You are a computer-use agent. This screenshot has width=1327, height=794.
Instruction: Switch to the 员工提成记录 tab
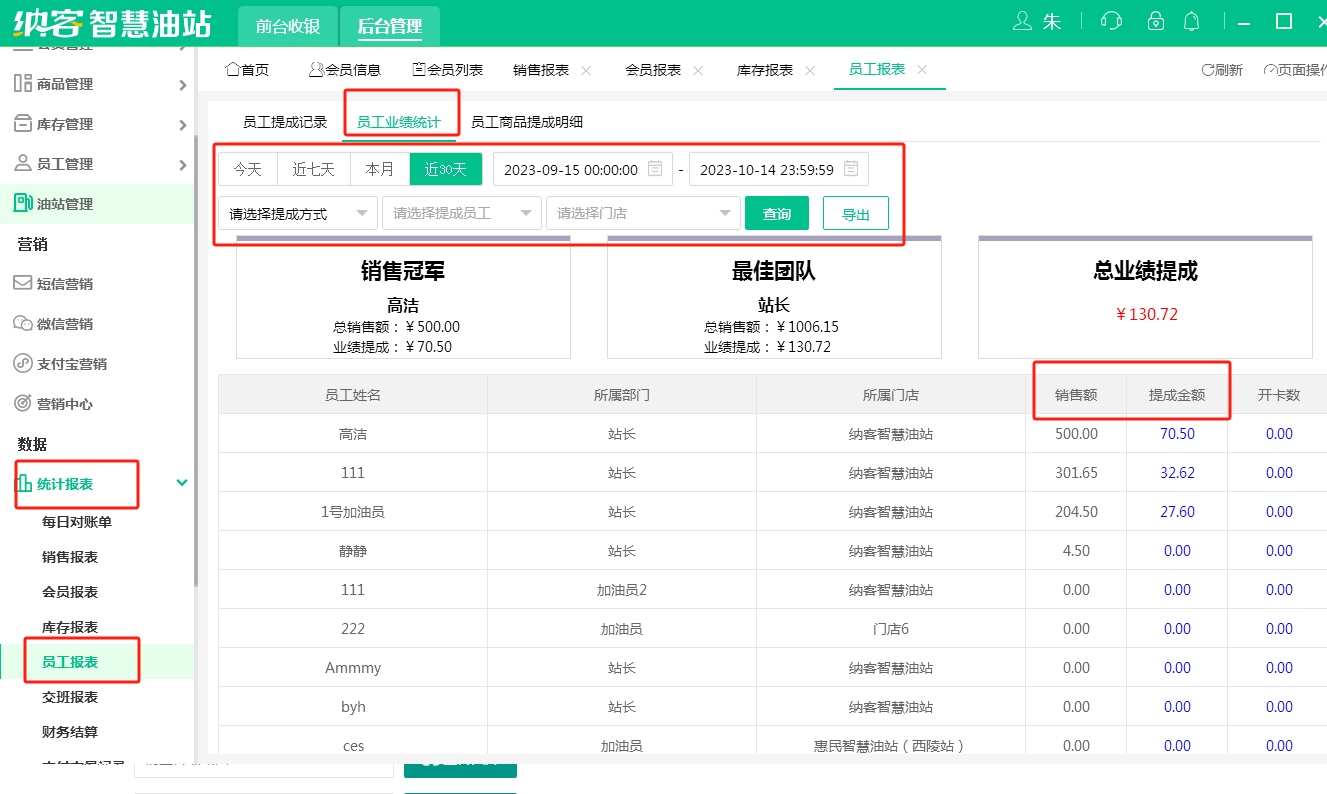(x=285, y=122)
